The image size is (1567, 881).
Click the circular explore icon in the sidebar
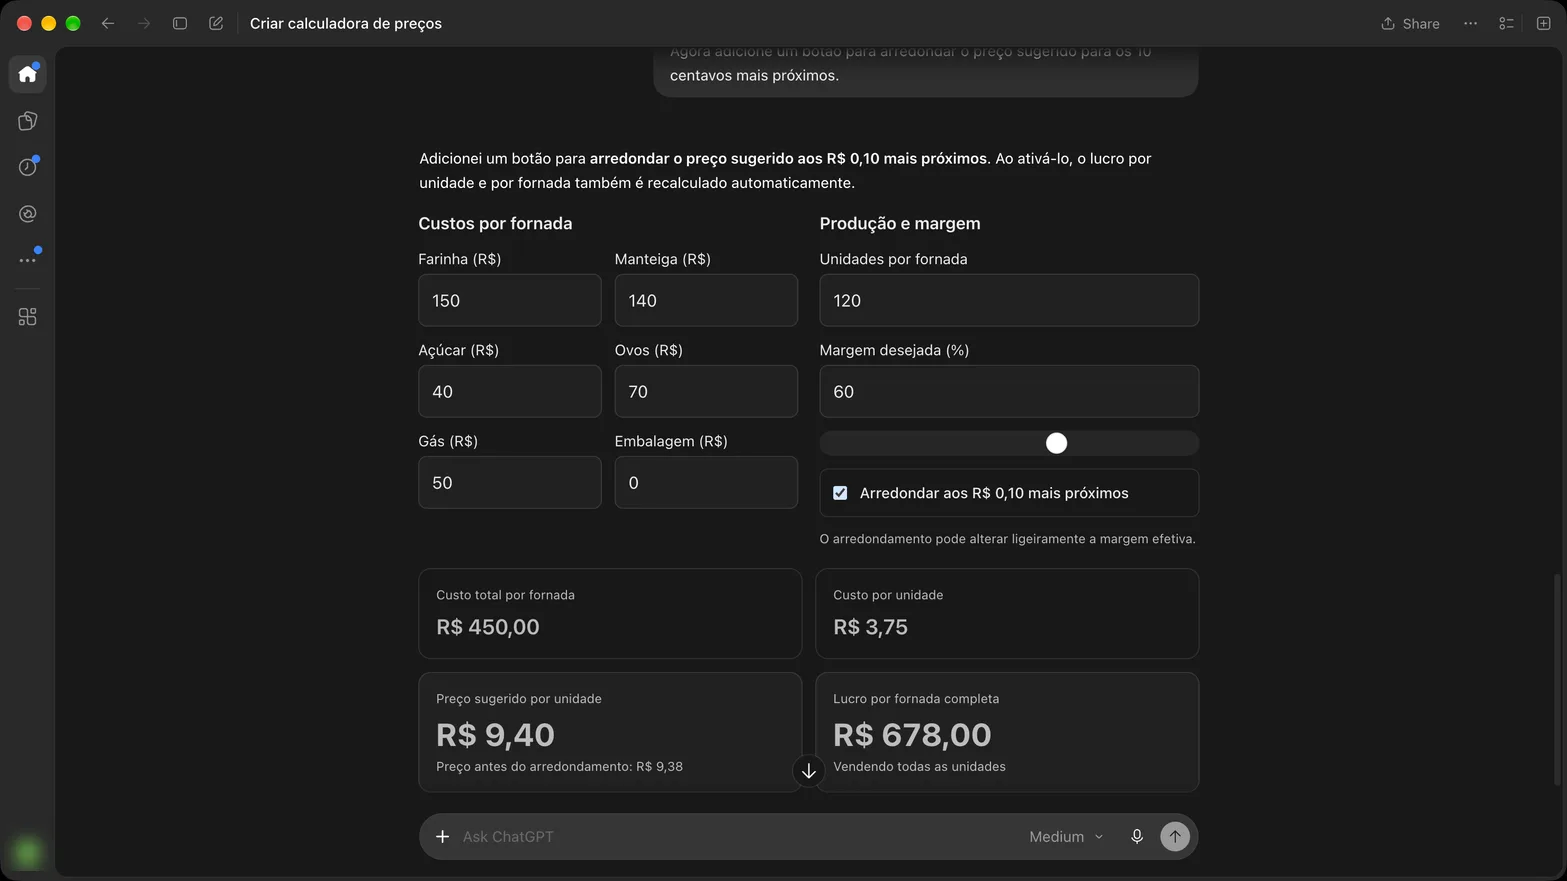click(28, 214)
